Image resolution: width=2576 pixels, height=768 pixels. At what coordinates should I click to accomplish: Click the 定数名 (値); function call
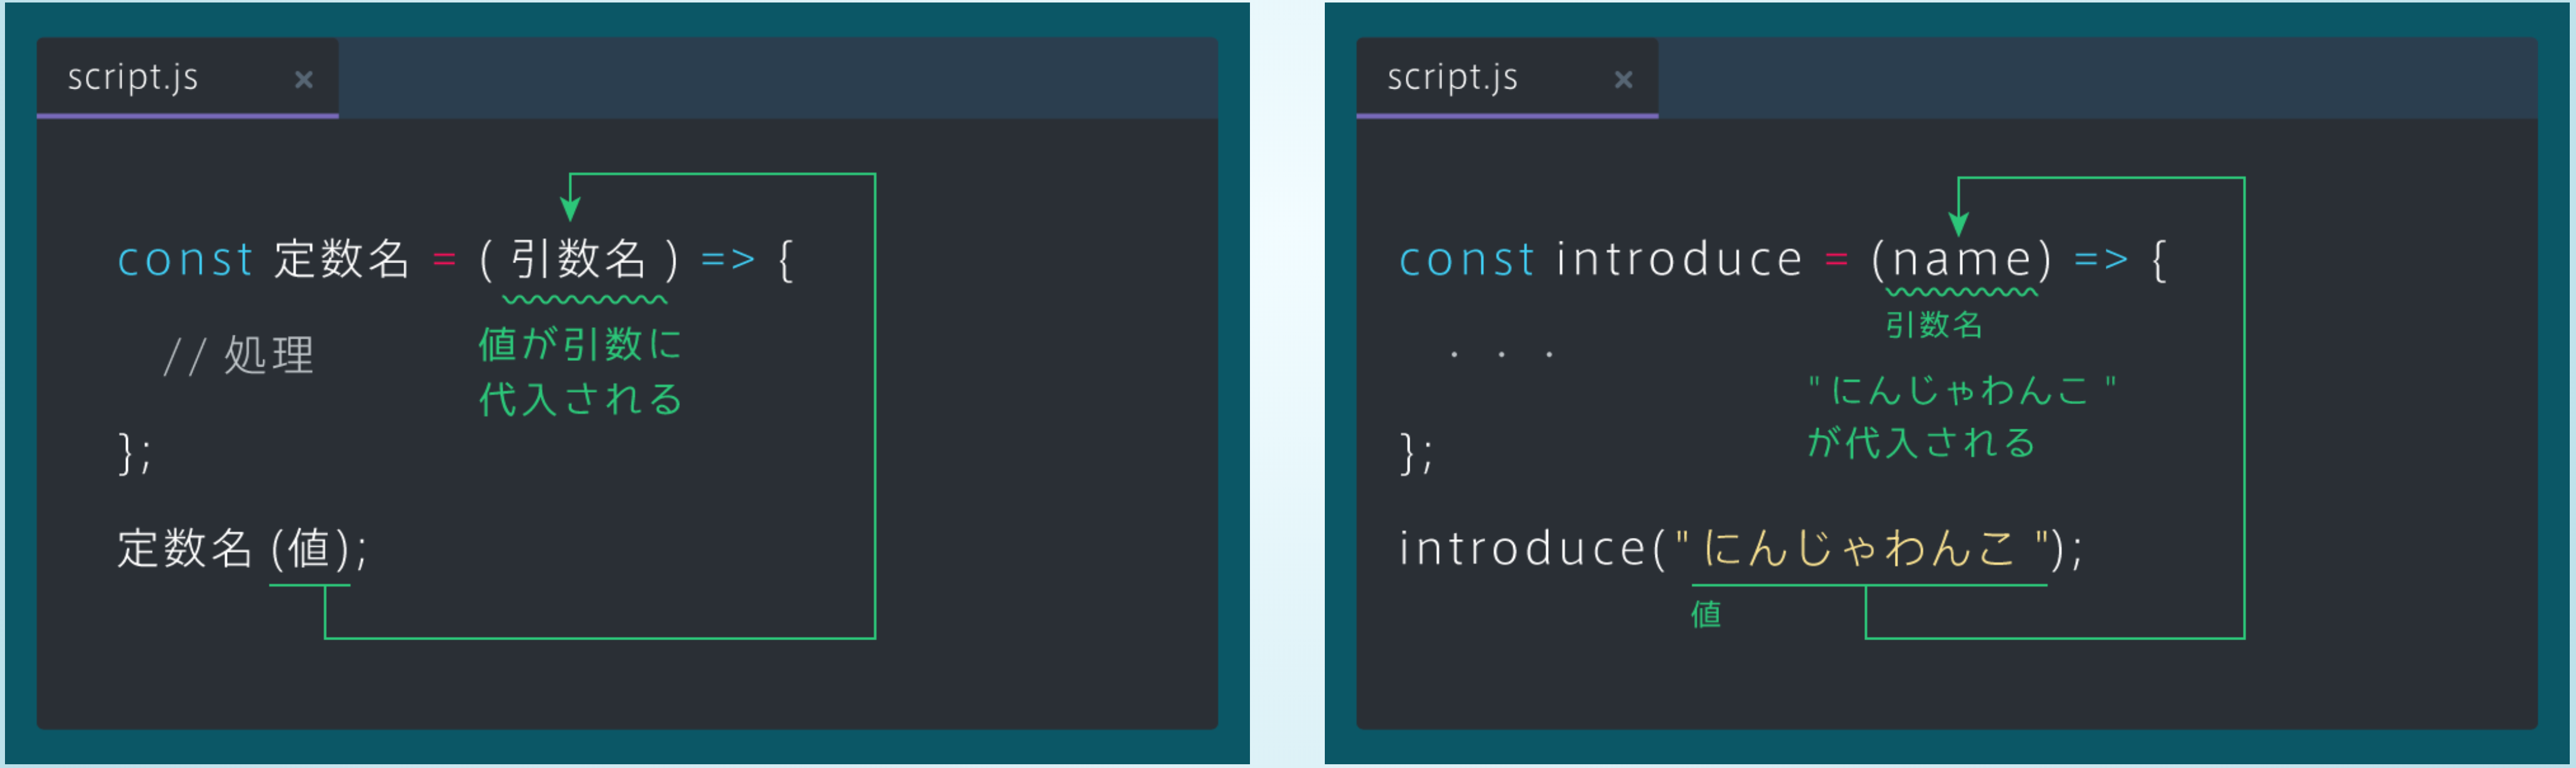242,549
